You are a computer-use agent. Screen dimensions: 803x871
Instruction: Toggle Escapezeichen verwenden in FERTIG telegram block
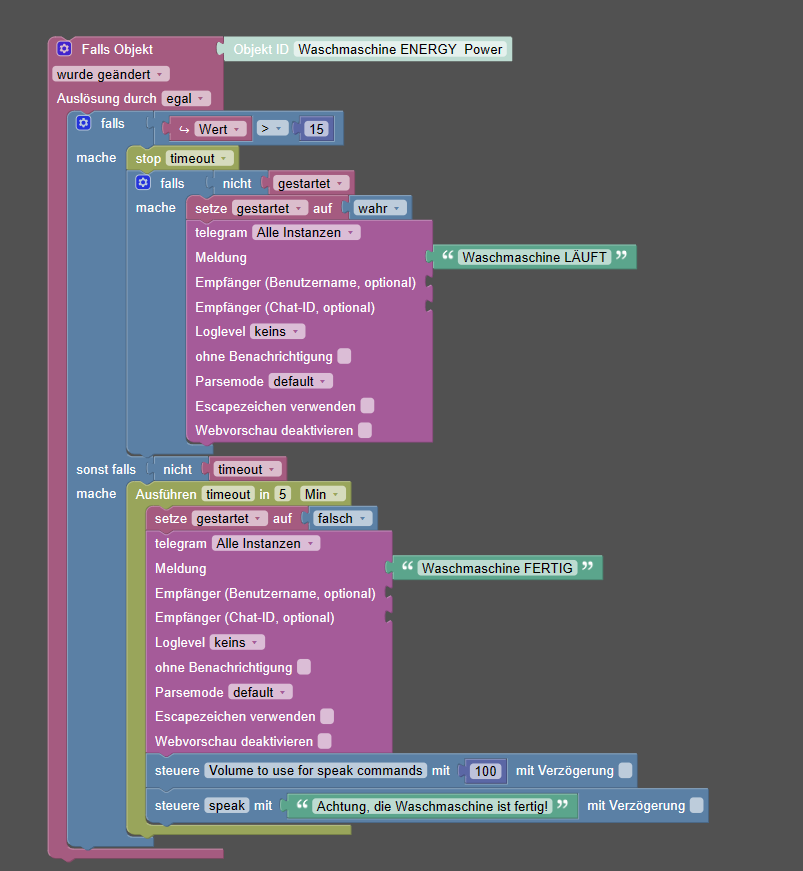327,716
